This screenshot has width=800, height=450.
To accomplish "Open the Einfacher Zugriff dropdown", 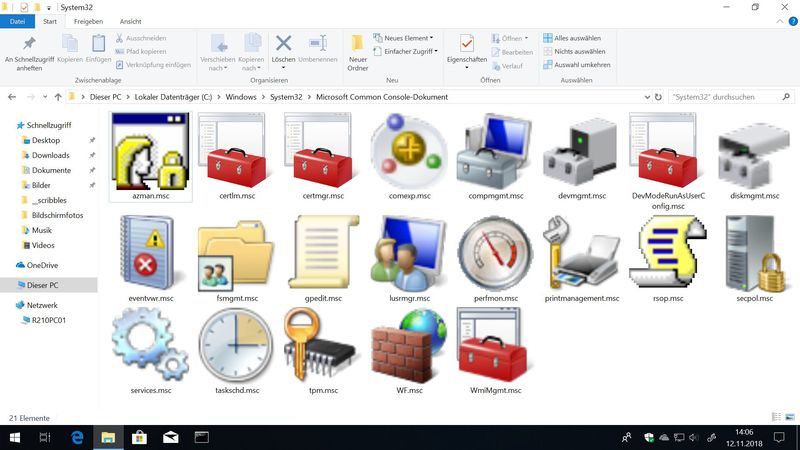I will [405, 51].
